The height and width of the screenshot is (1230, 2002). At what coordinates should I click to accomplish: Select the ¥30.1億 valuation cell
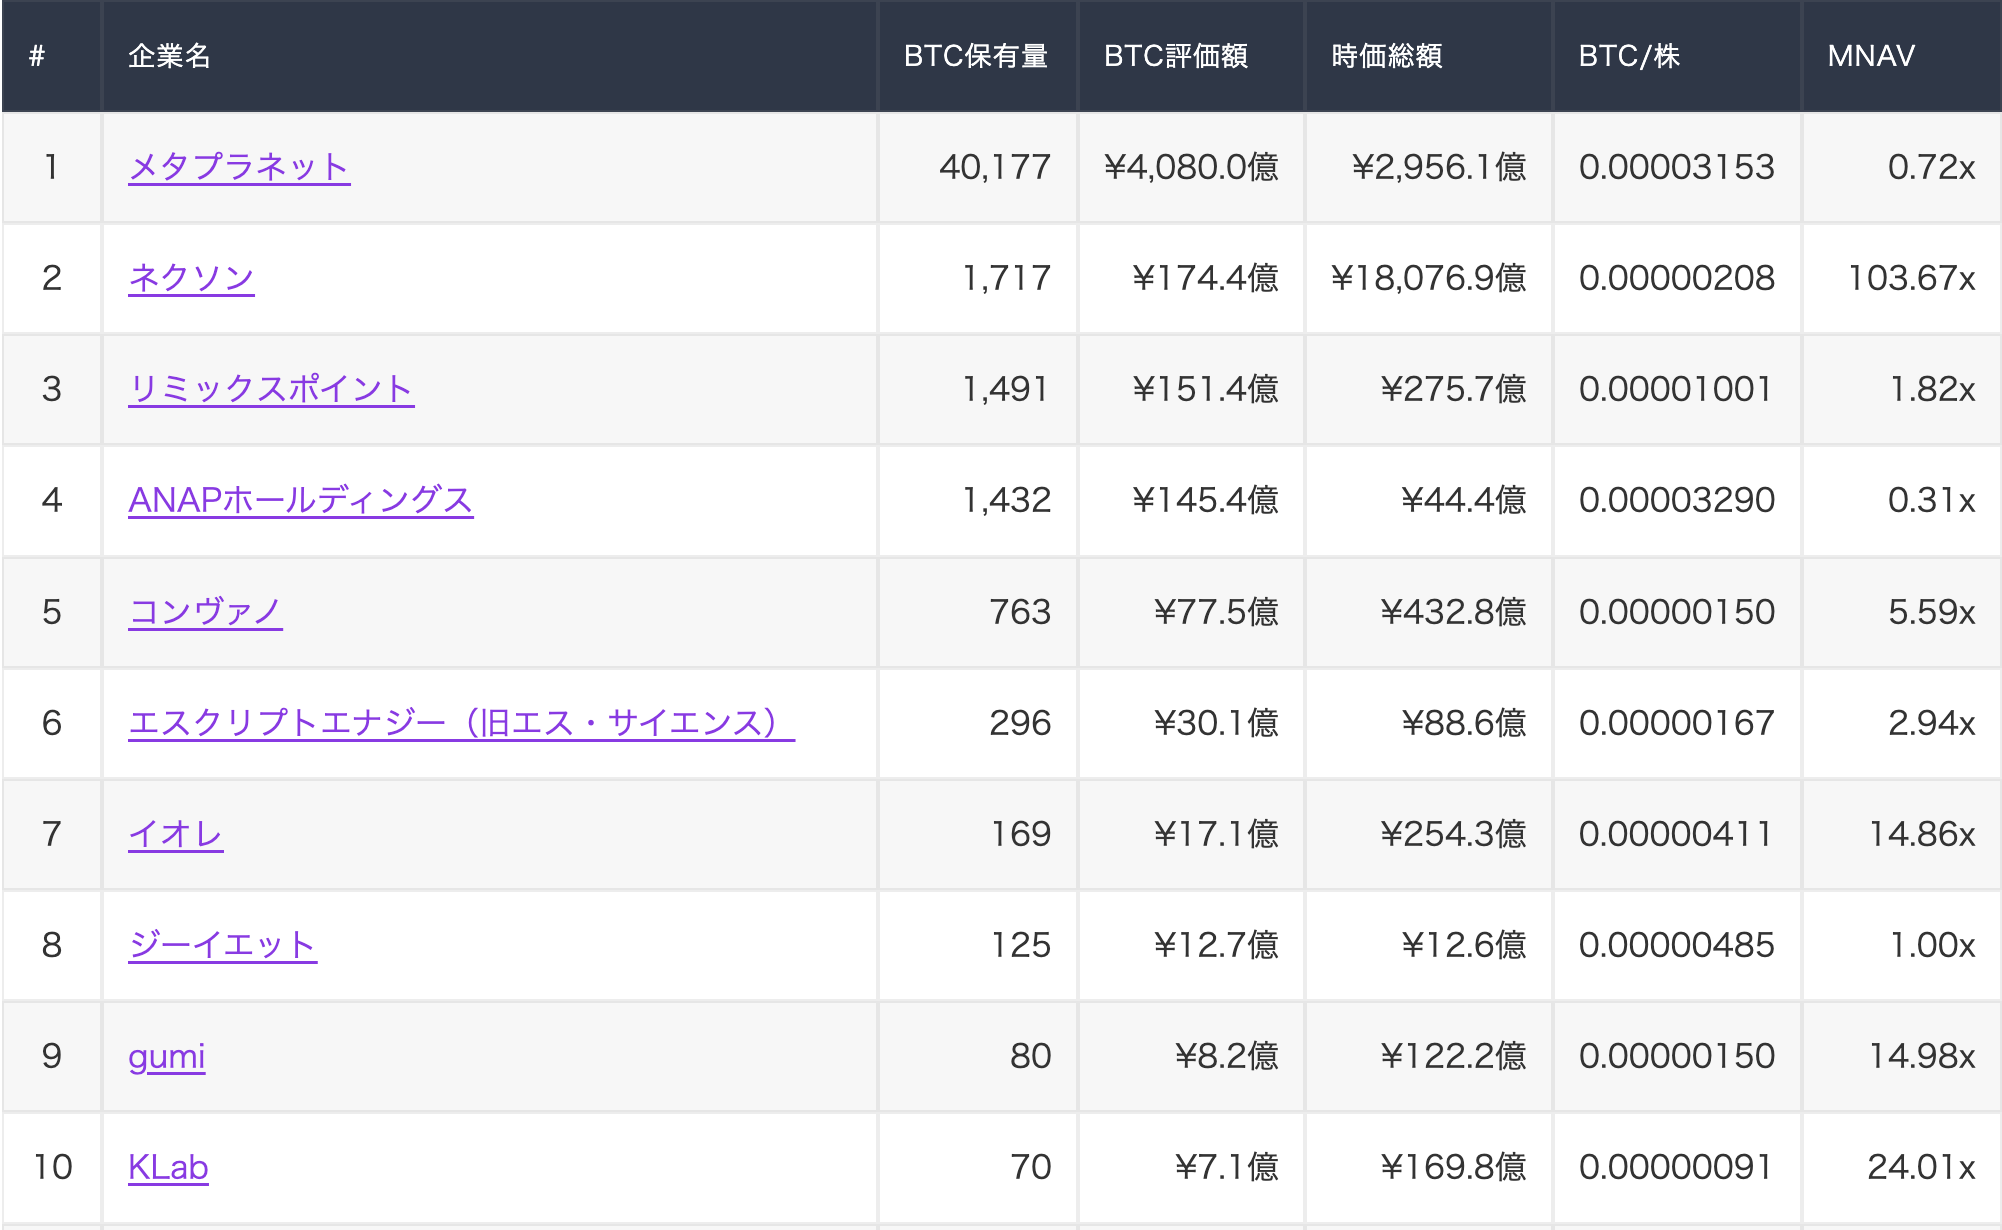pos(1191,723)
